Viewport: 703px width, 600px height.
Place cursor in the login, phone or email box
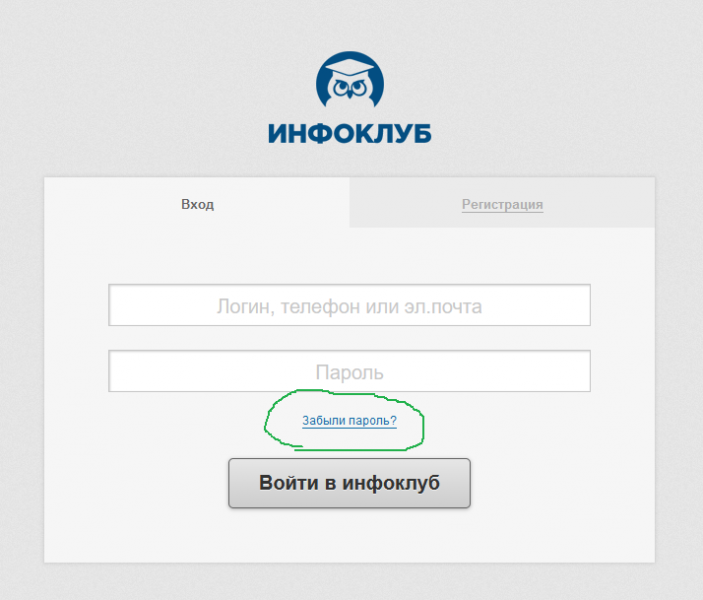(349, 305)
